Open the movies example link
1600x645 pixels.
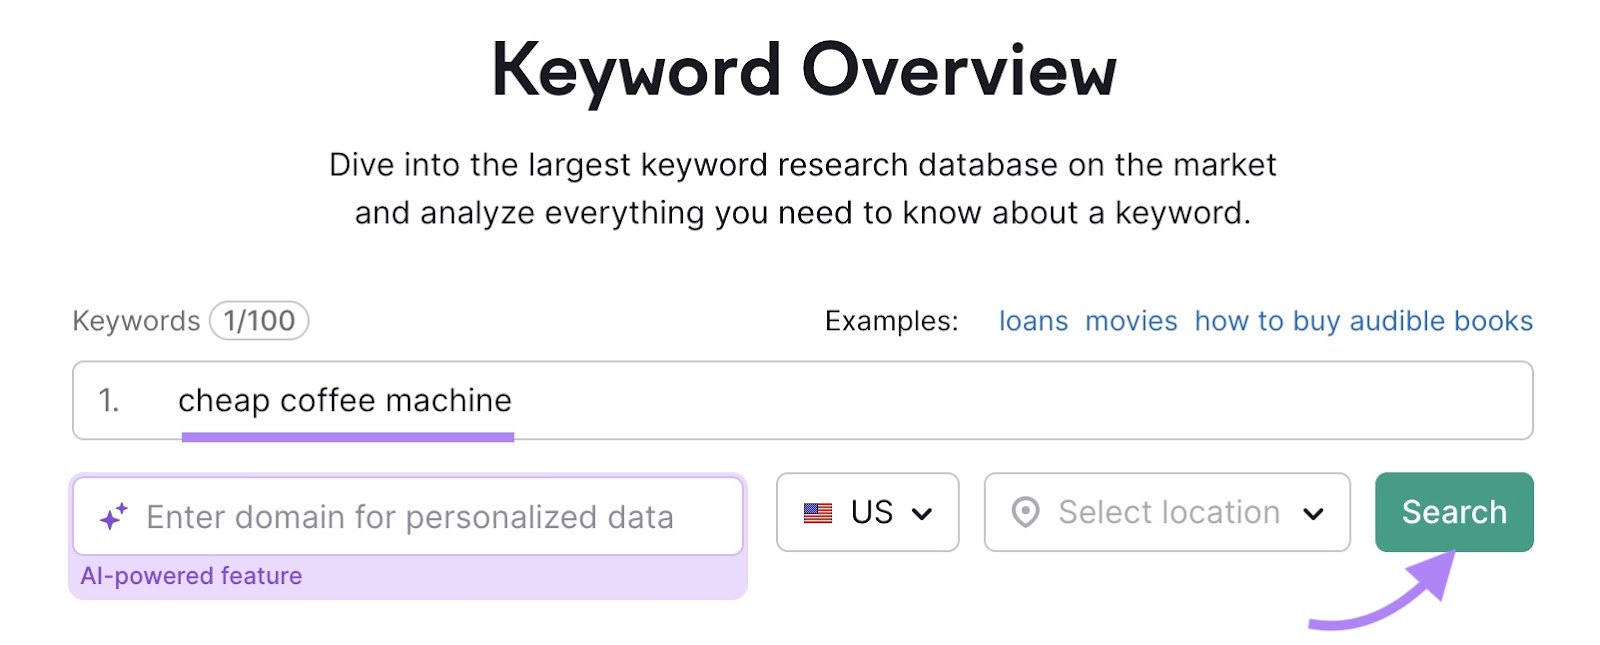pyautogui.click(x=1130, y=321)
